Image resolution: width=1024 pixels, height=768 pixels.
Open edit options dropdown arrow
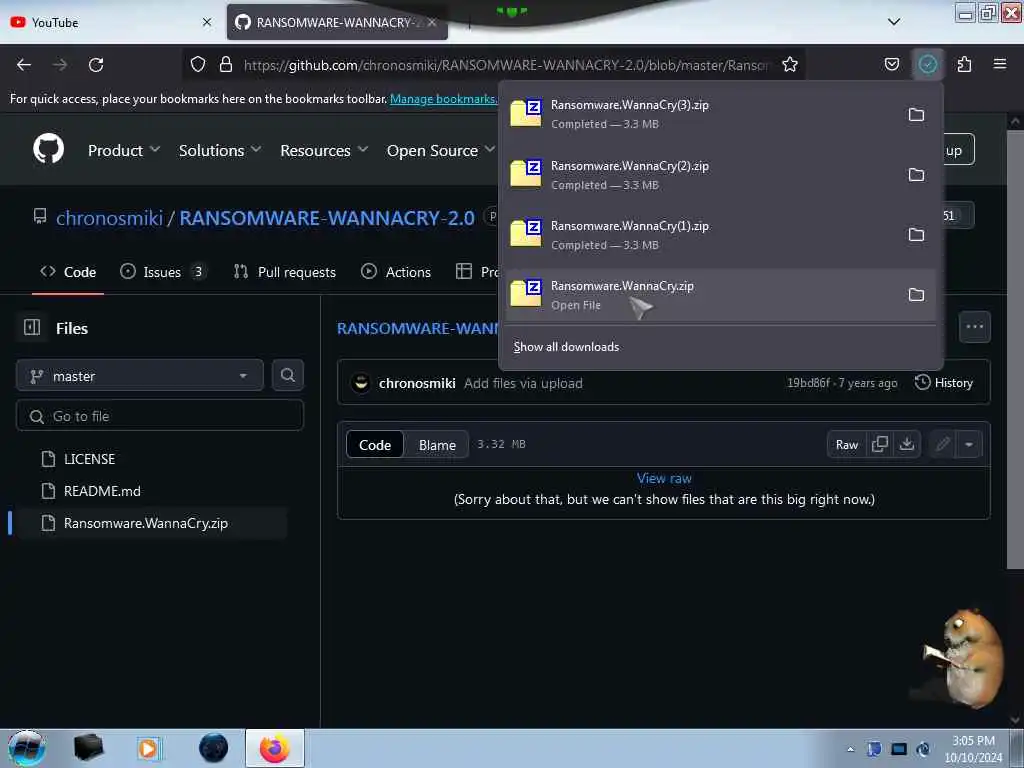click(969, 445)
